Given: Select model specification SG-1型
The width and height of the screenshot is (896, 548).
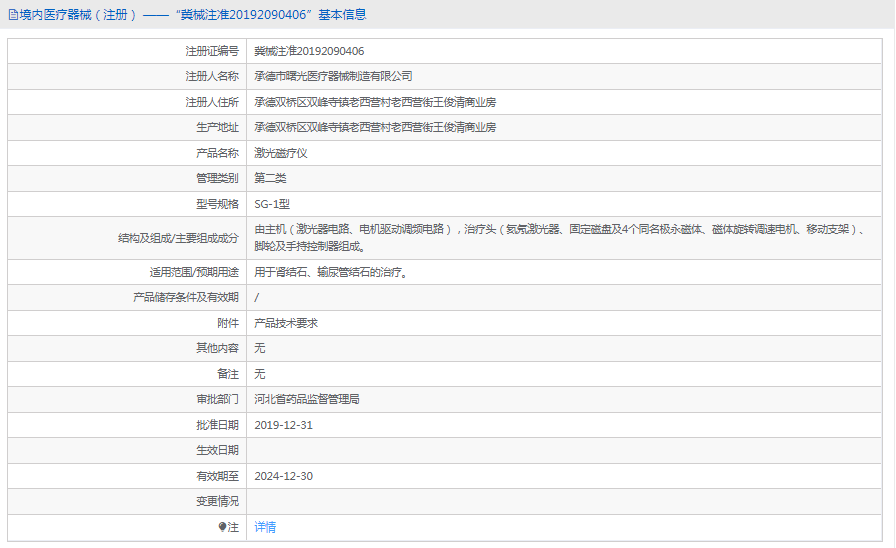Looking at the screenshot, I should click(272, 204).
